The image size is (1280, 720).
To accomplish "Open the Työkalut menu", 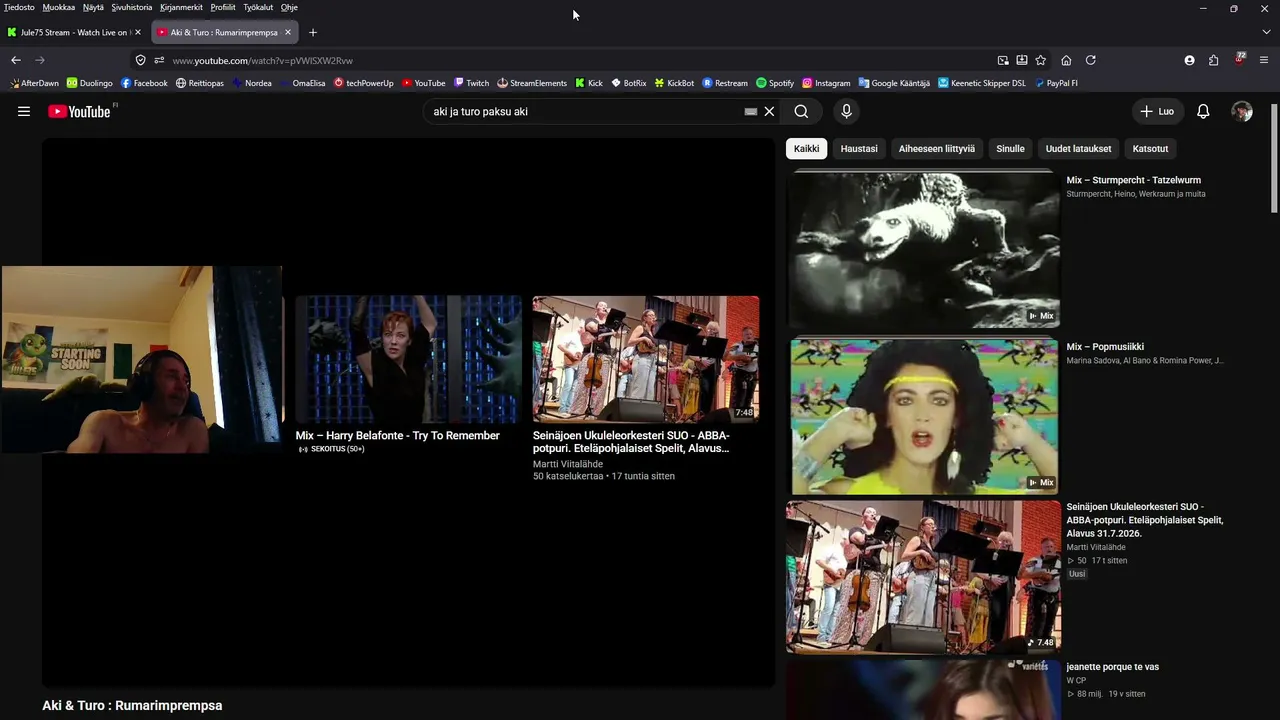I will tap(258, 7).
